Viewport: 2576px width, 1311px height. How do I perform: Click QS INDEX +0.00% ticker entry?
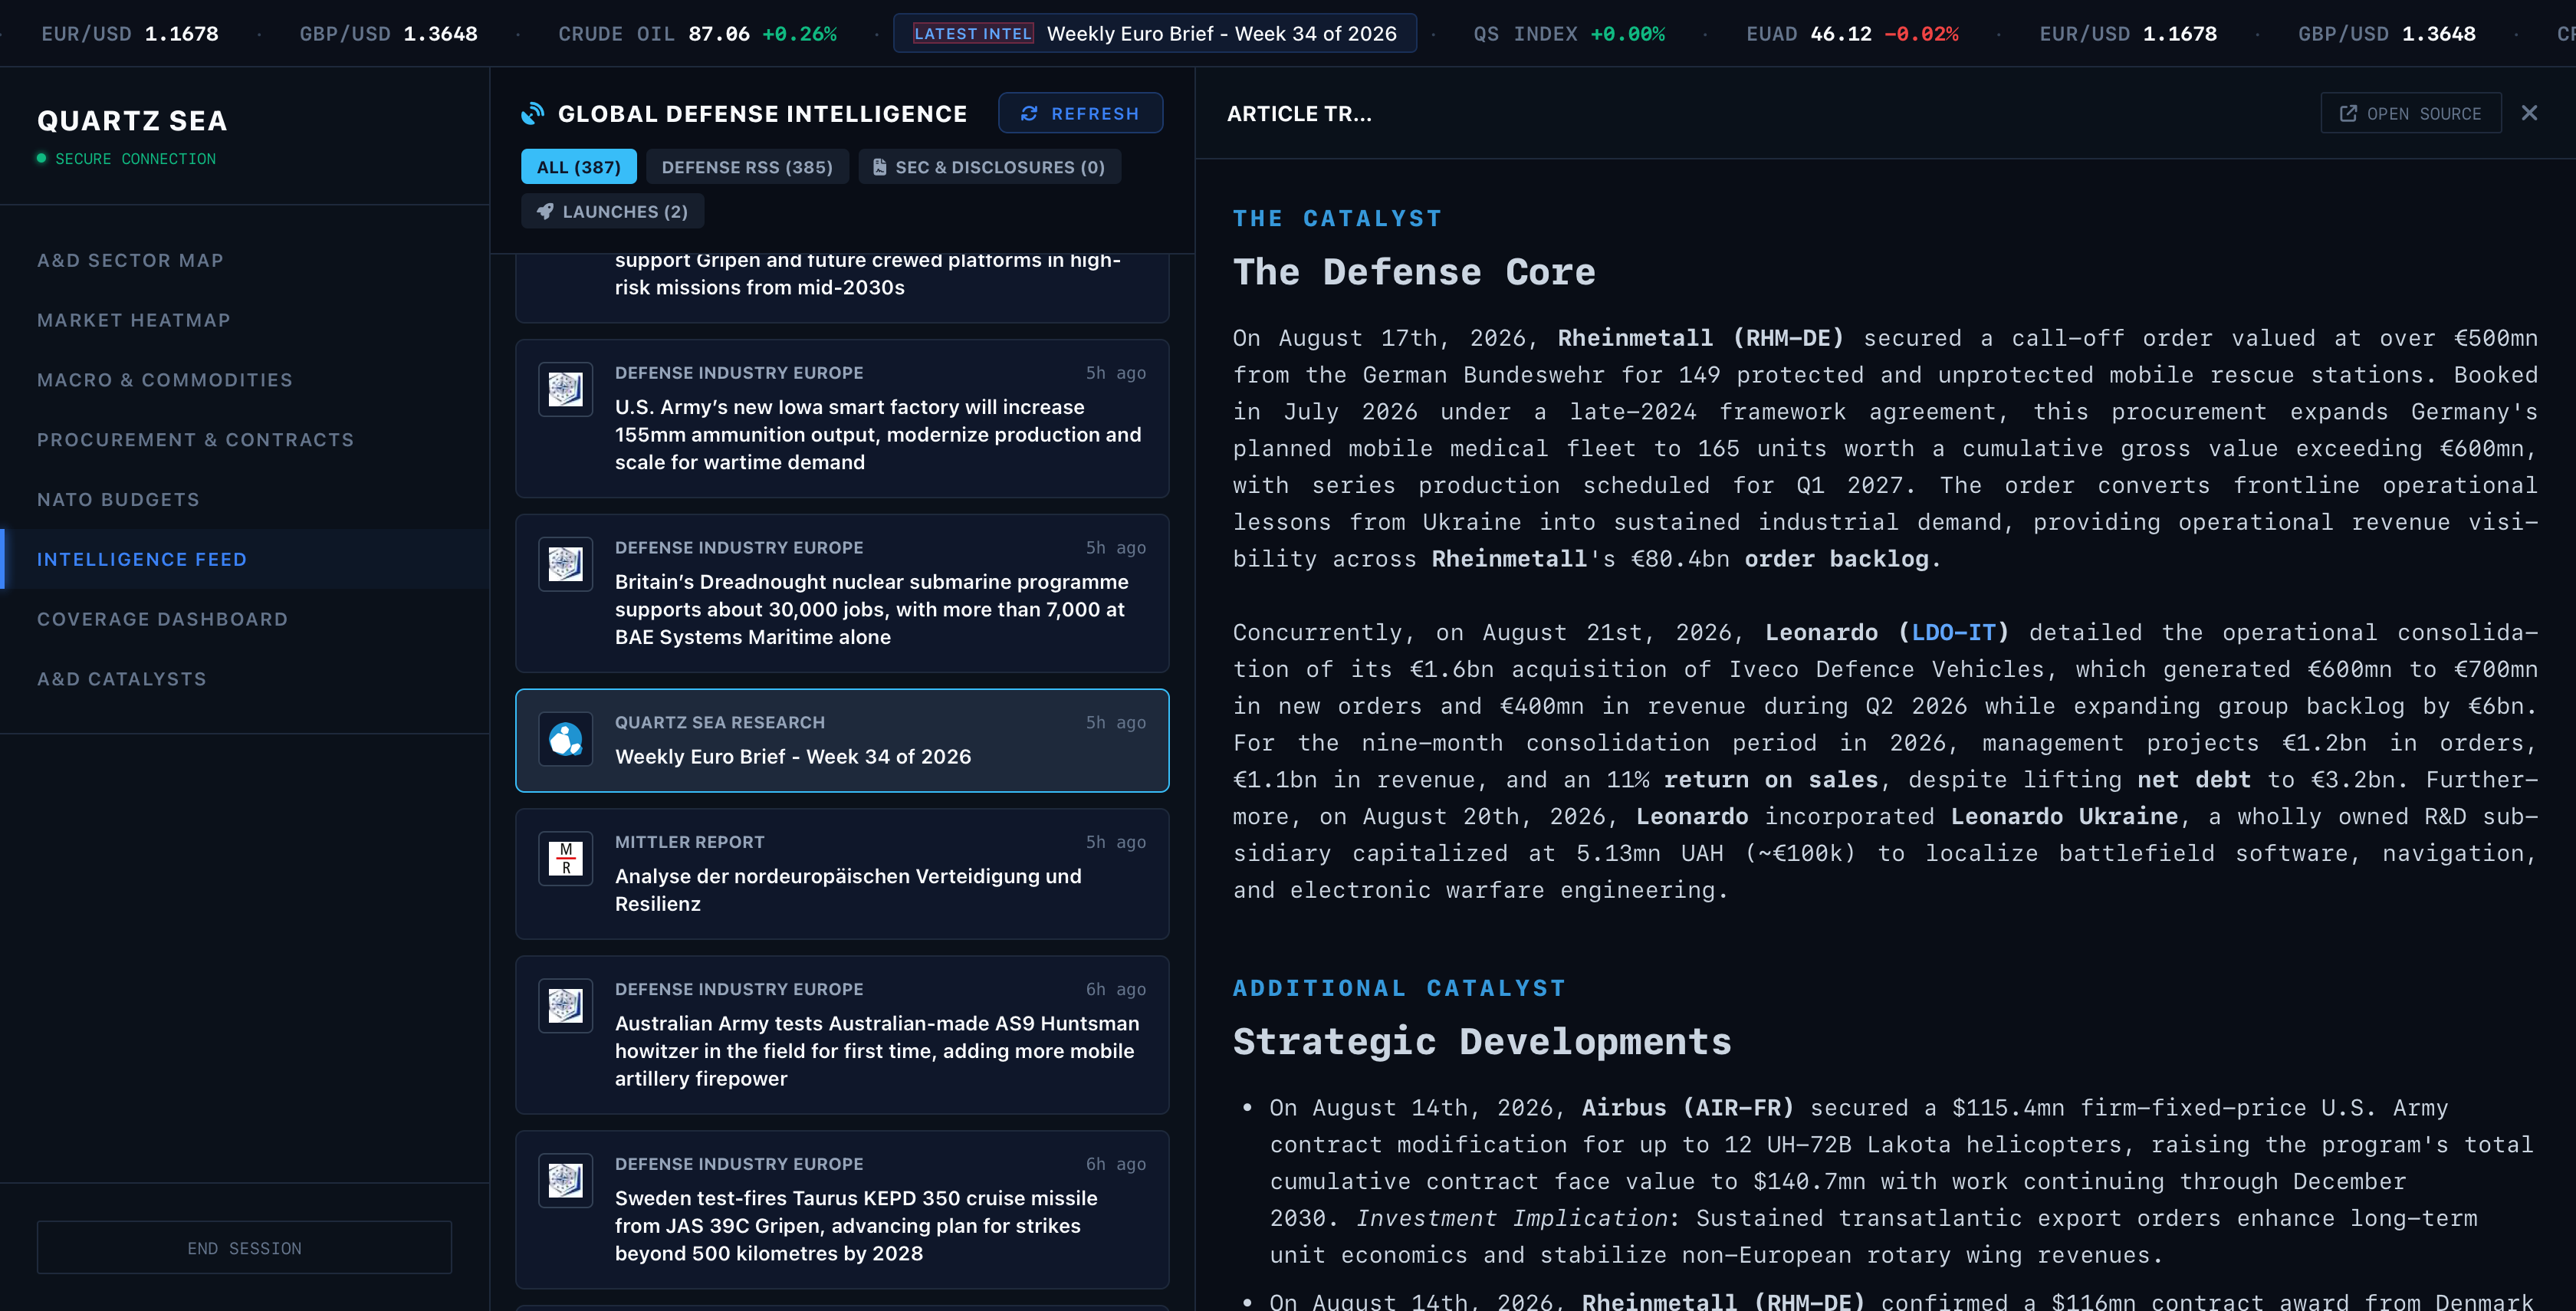pos(1569,33)
